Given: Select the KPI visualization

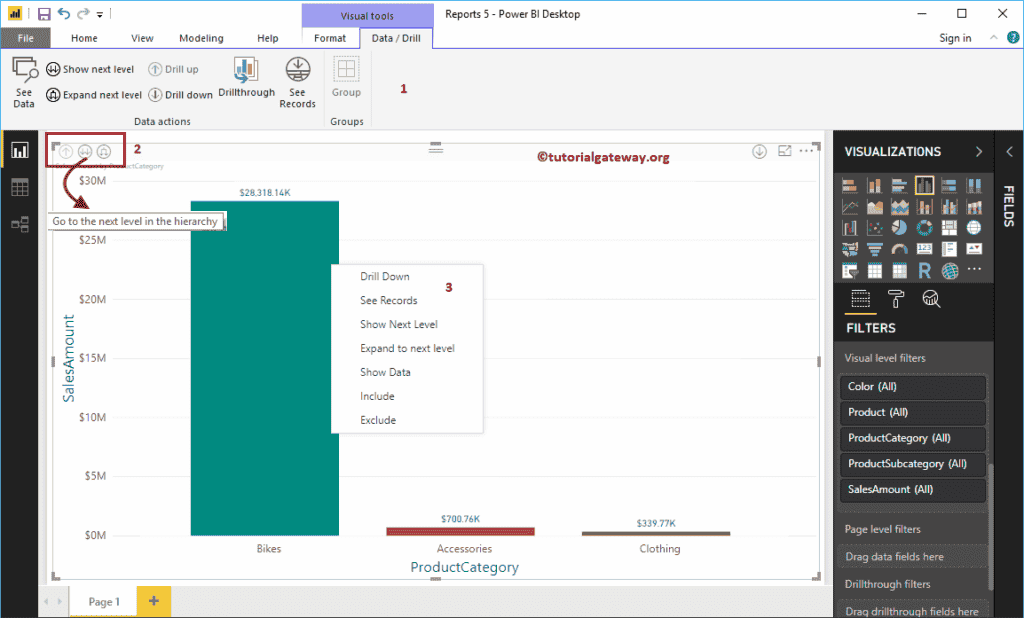Looking at the screenshot, I should (x=974, y=249).
